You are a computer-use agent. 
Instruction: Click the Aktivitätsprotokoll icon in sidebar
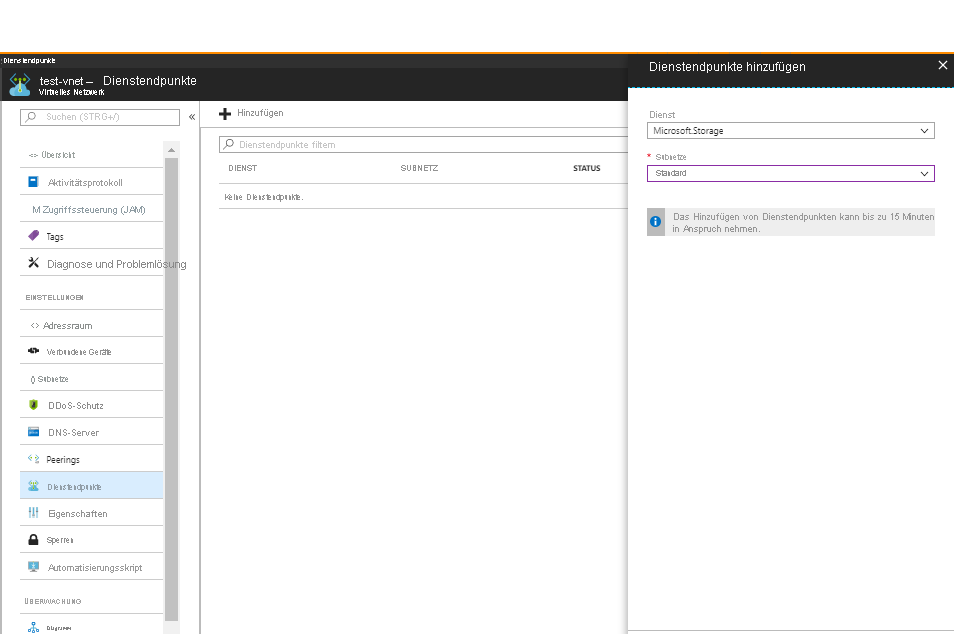33,182
